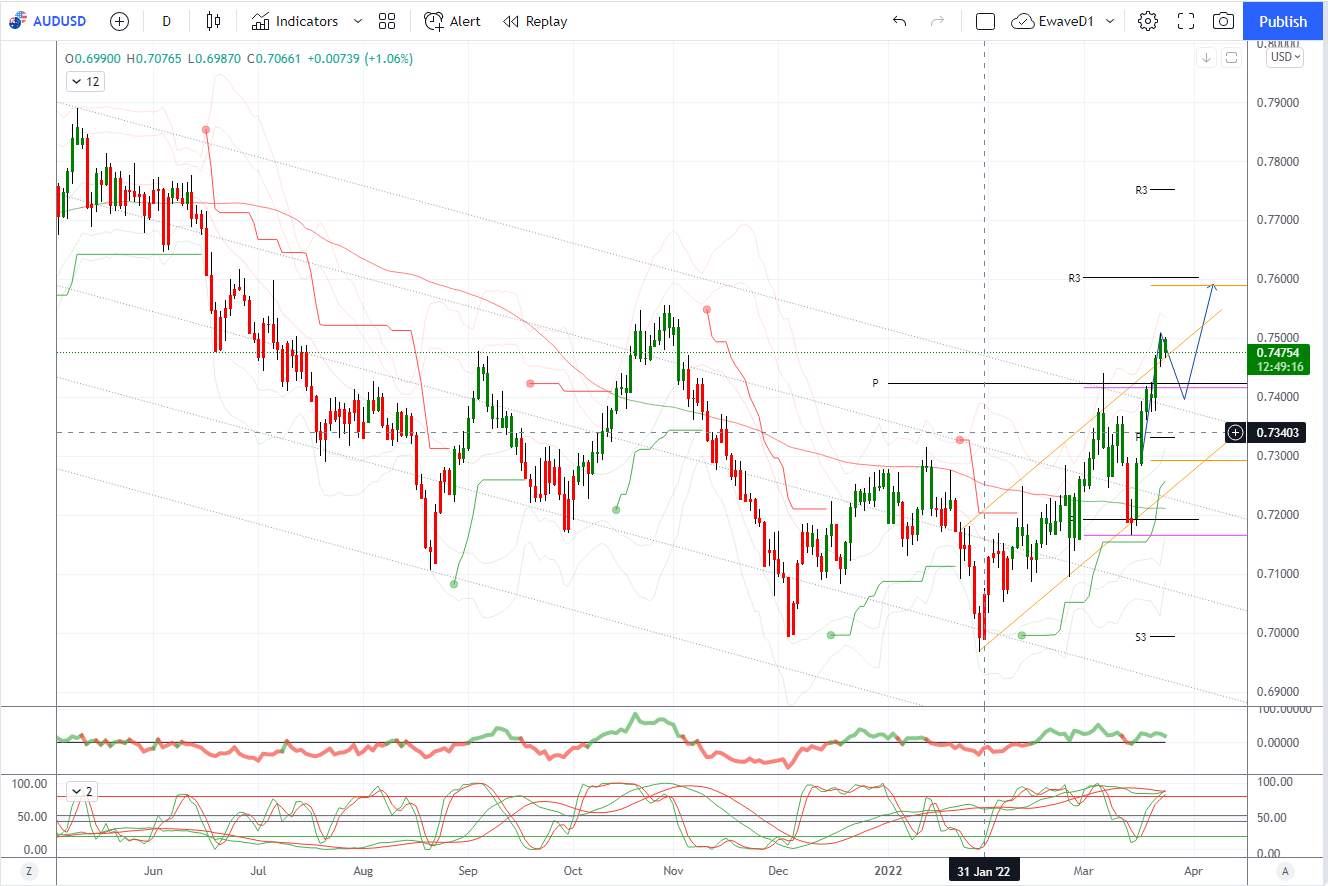The width and height of the screenshot is (1328, 886).
Task: Collapse the 12 indicators legend
Action: tap(84, 82)
